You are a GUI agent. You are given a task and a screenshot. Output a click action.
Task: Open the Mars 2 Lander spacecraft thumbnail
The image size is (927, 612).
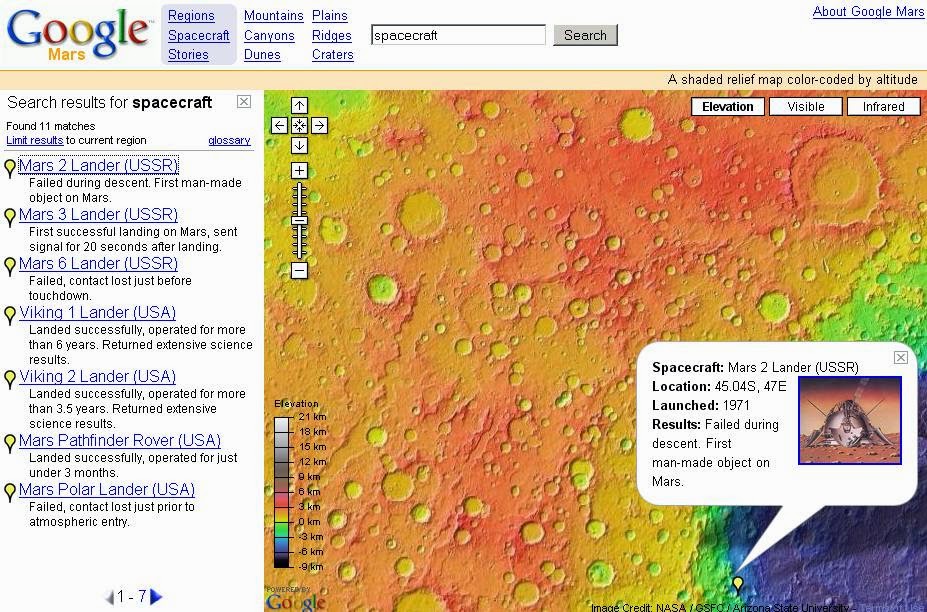pos(850,420)
